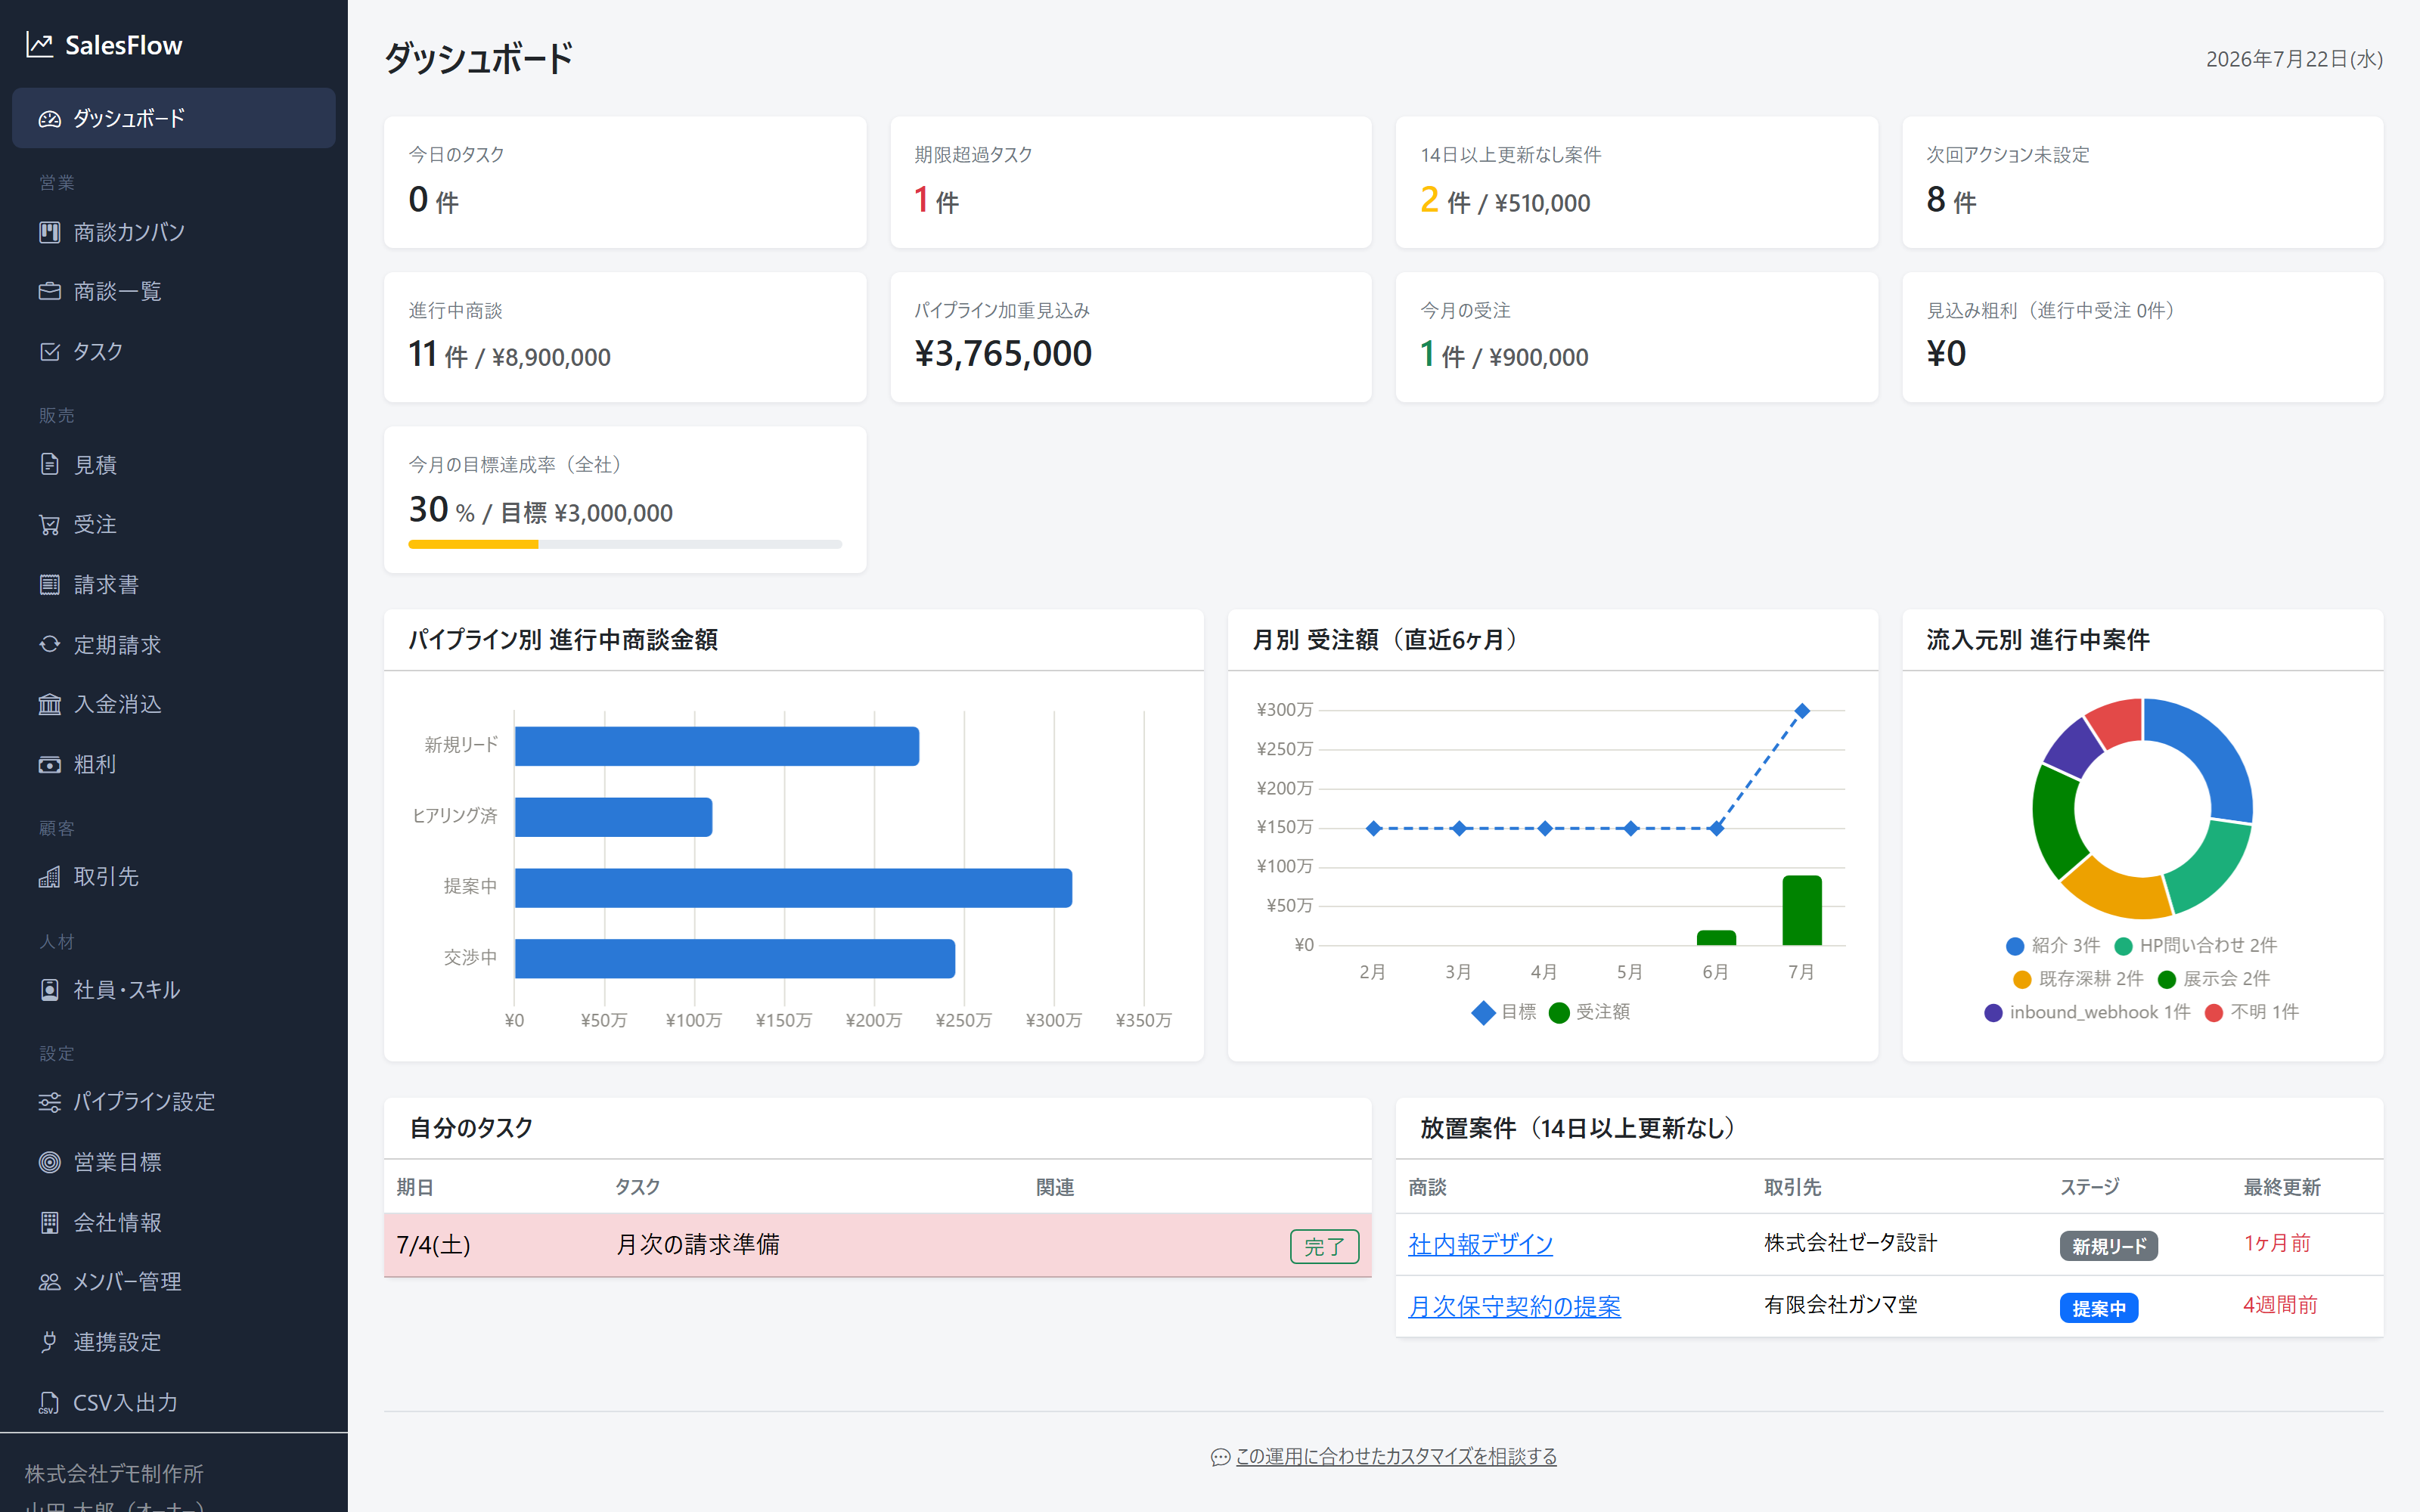Open the 14日以上更新なし案件 card
The height and width of the screenshot is (1512, 2420).
(1636, 182)
